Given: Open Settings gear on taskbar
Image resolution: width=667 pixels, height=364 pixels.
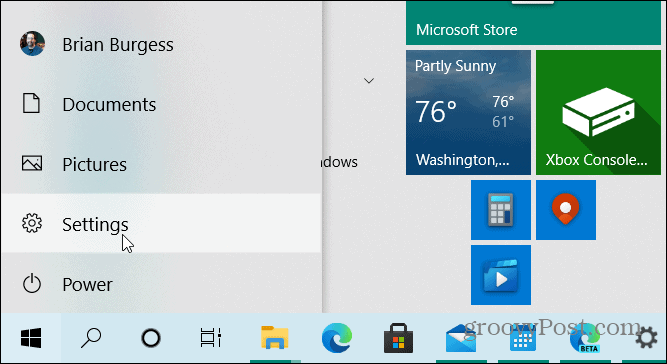Looking at the screenshot, I should pyautogui.click(x=646, y=338).
